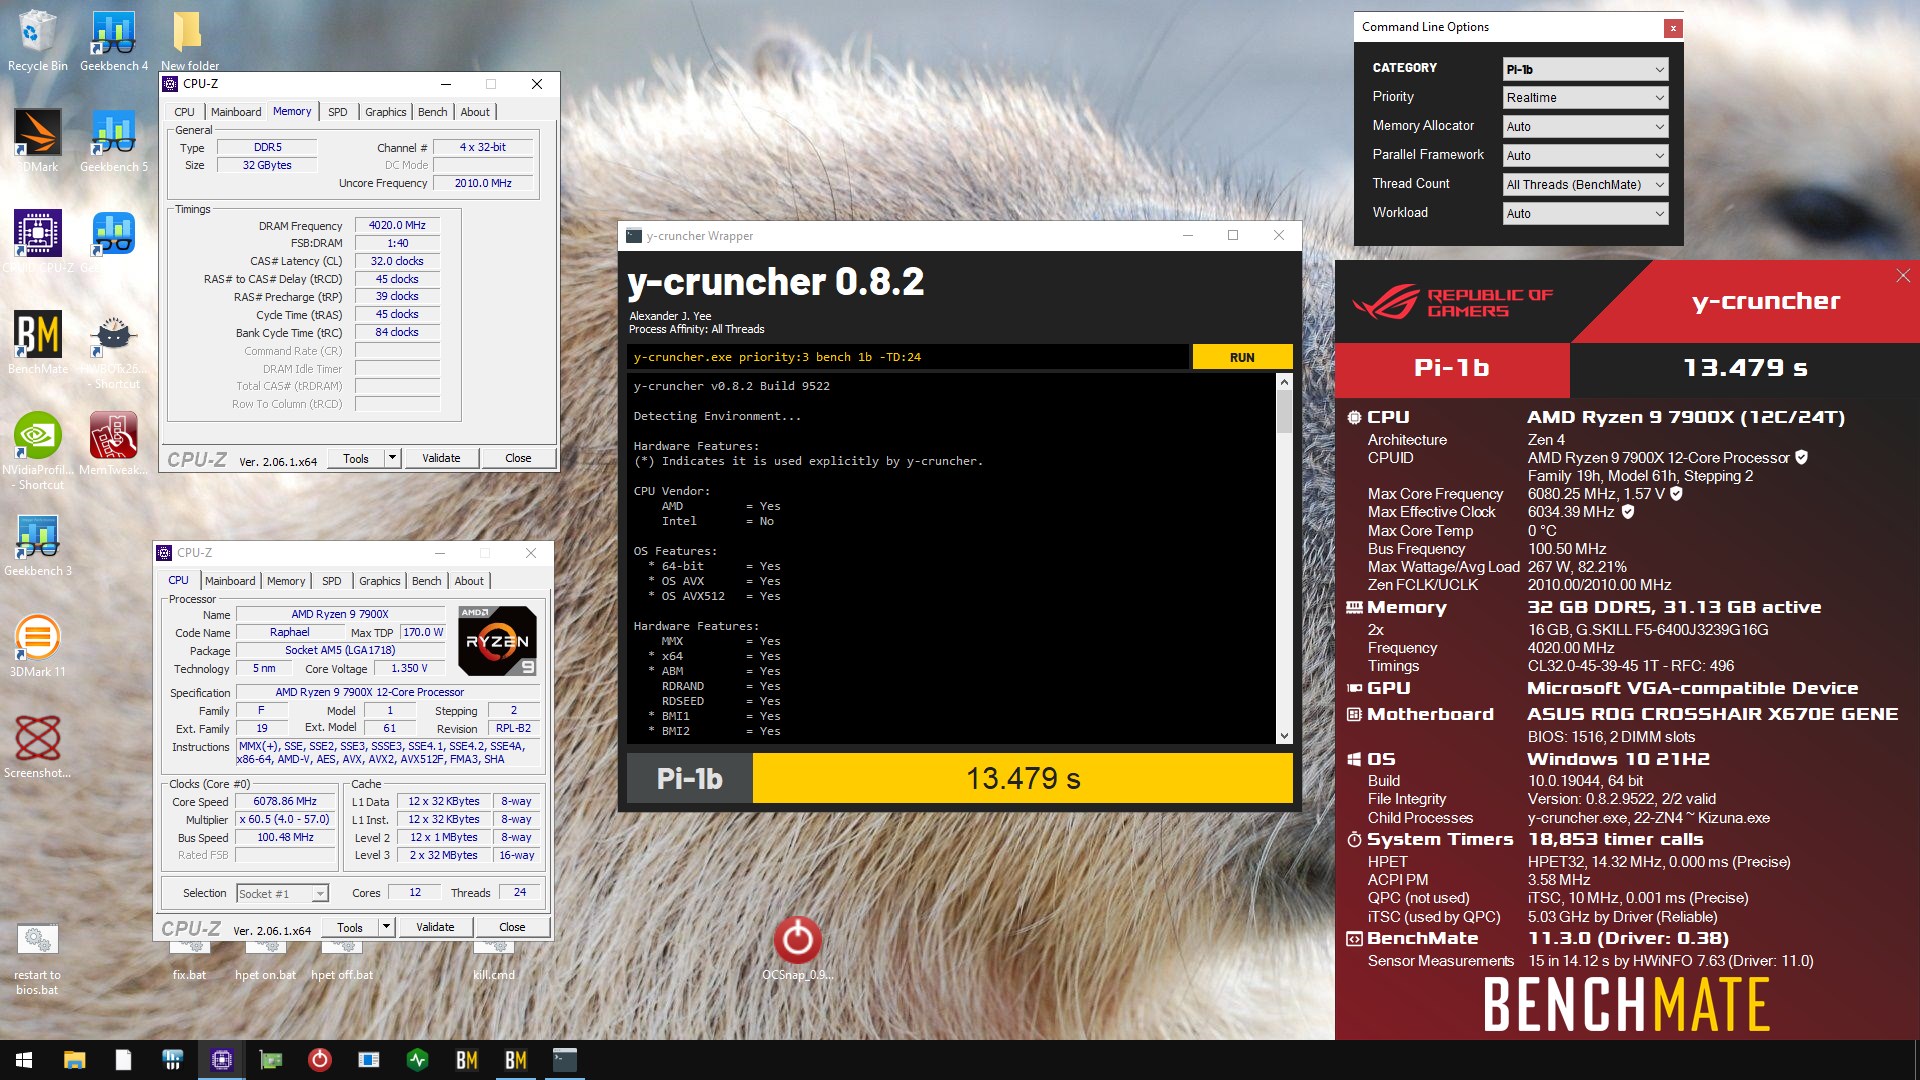Open the Thread Count dropdown
This screenshot has height=1080, width=1920.
[x=1585, y=184]
